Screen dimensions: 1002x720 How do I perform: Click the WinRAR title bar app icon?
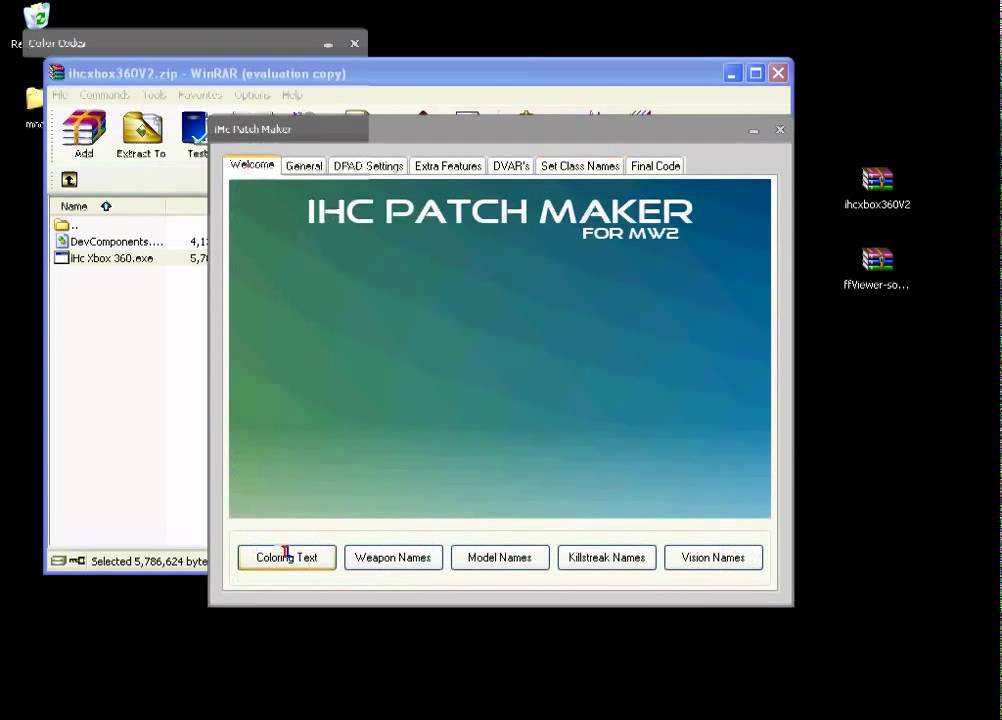pos(57,72)
